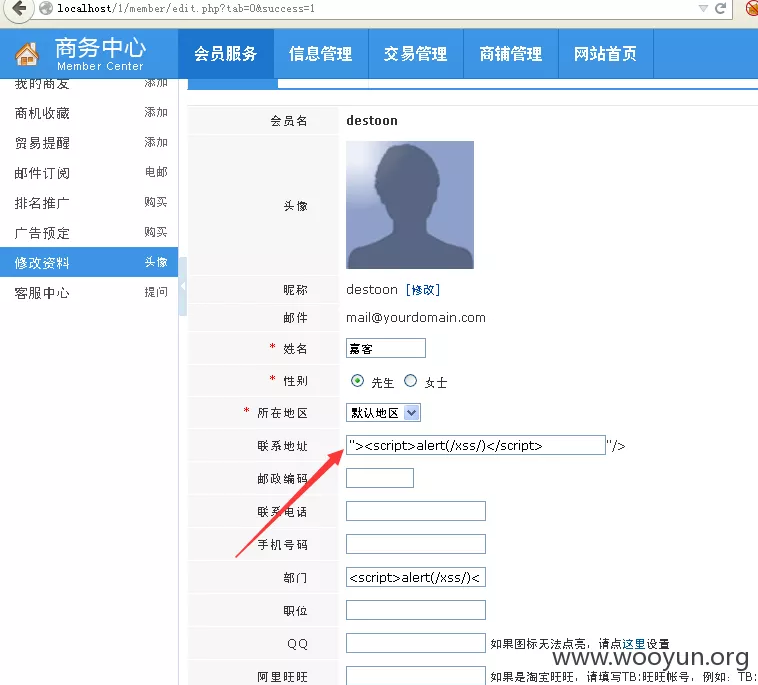Click 购买 next to 广告预定
758x685 pixels.
(156, 232)
